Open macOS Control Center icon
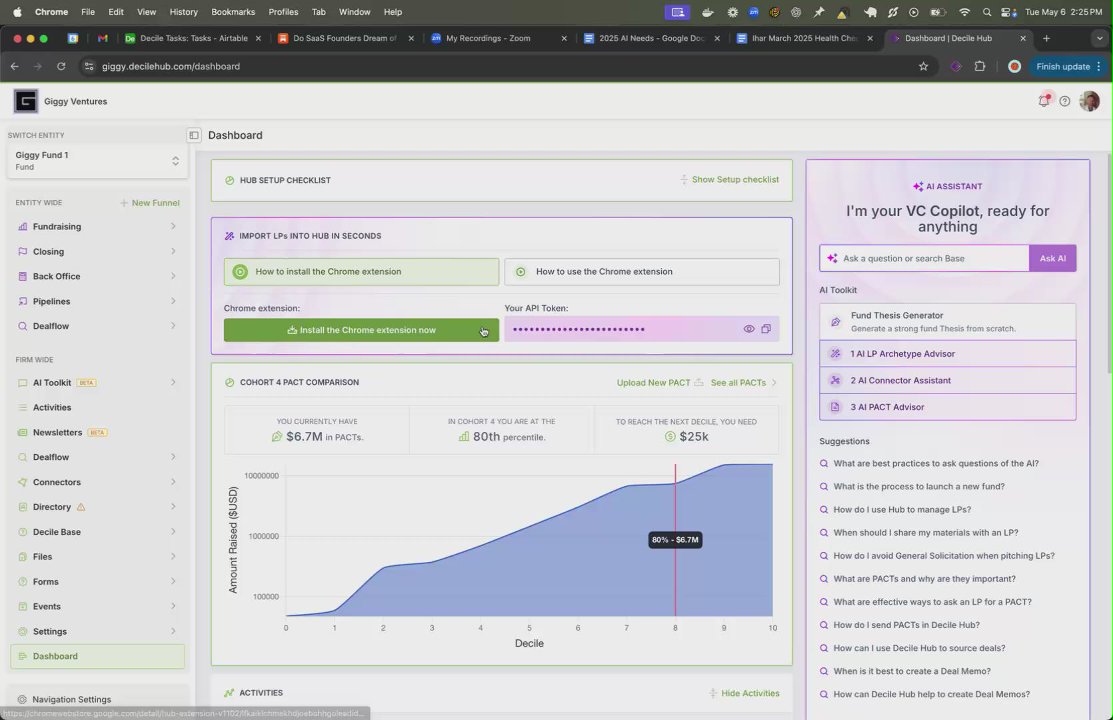Viewport: 1113px width, 720px height. click(1008, 12)
